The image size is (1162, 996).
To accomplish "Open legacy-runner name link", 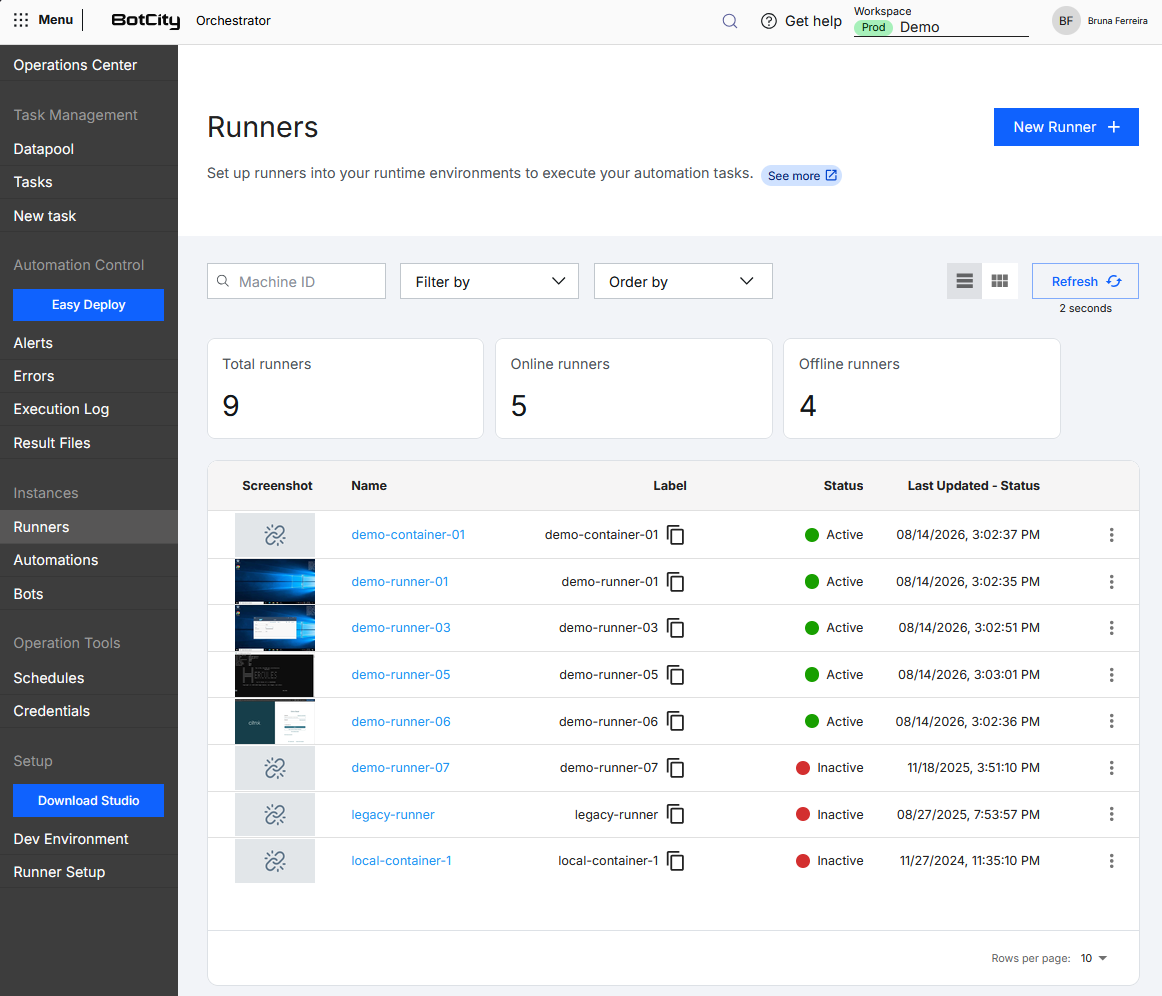I will point(393,814).
